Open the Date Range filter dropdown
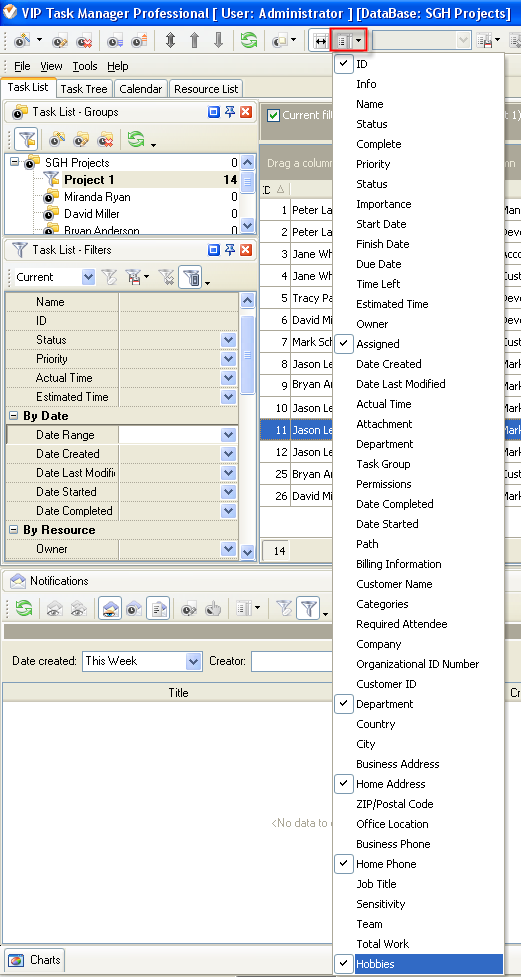The height and width of the screenshot is (977, 521). pyautogui.click(x=228, y=435)
